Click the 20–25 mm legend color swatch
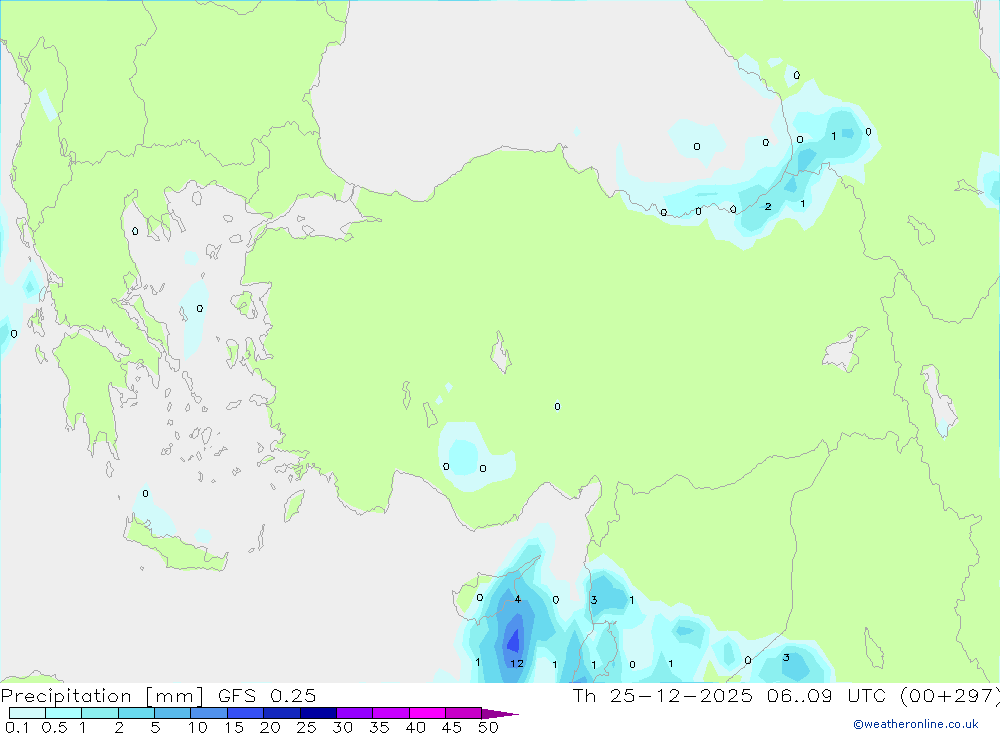Viewport: 1000px width, 733px height. click(x=281, y=713)
